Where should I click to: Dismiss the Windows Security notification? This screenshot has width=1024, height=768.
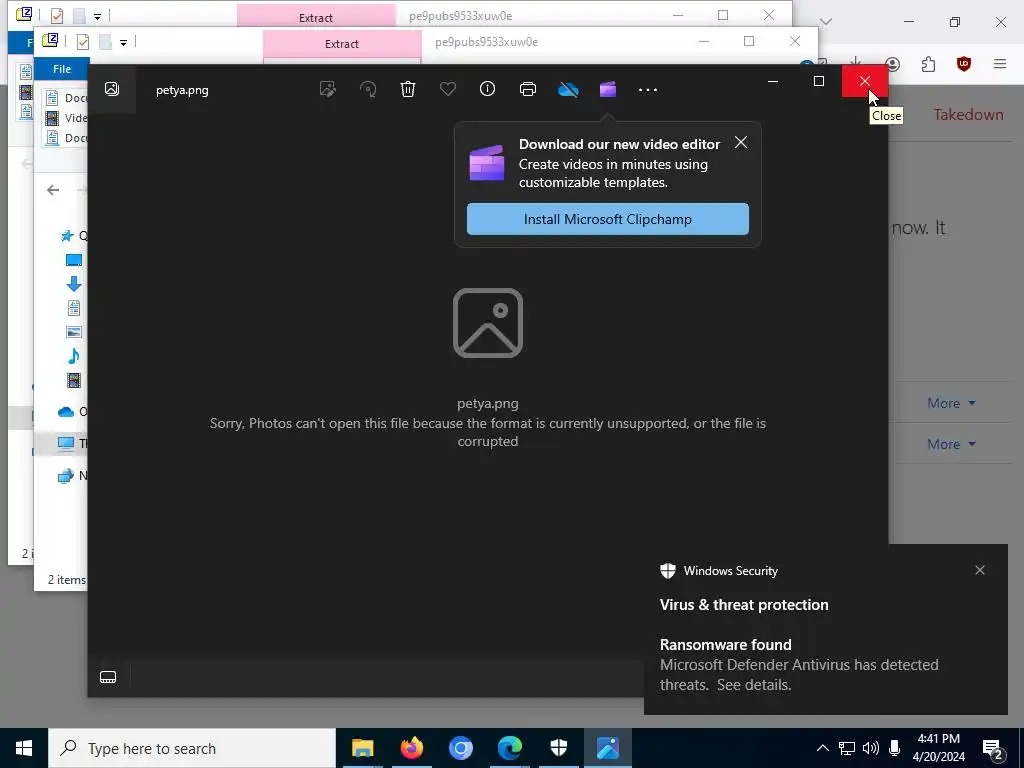pos(980,570)
